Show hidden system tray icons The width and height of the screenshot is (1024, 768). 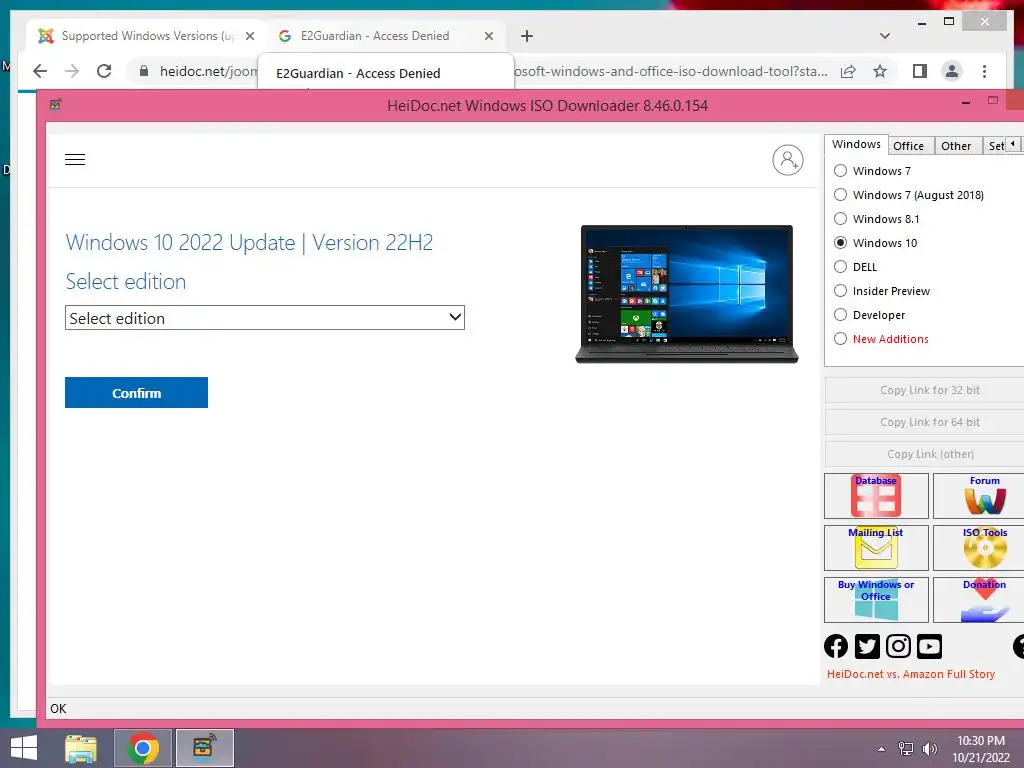tap(881, 749)
